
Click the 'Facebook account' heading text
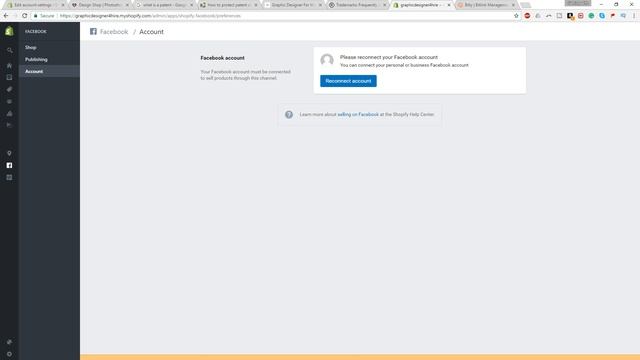tap(222, 58)
